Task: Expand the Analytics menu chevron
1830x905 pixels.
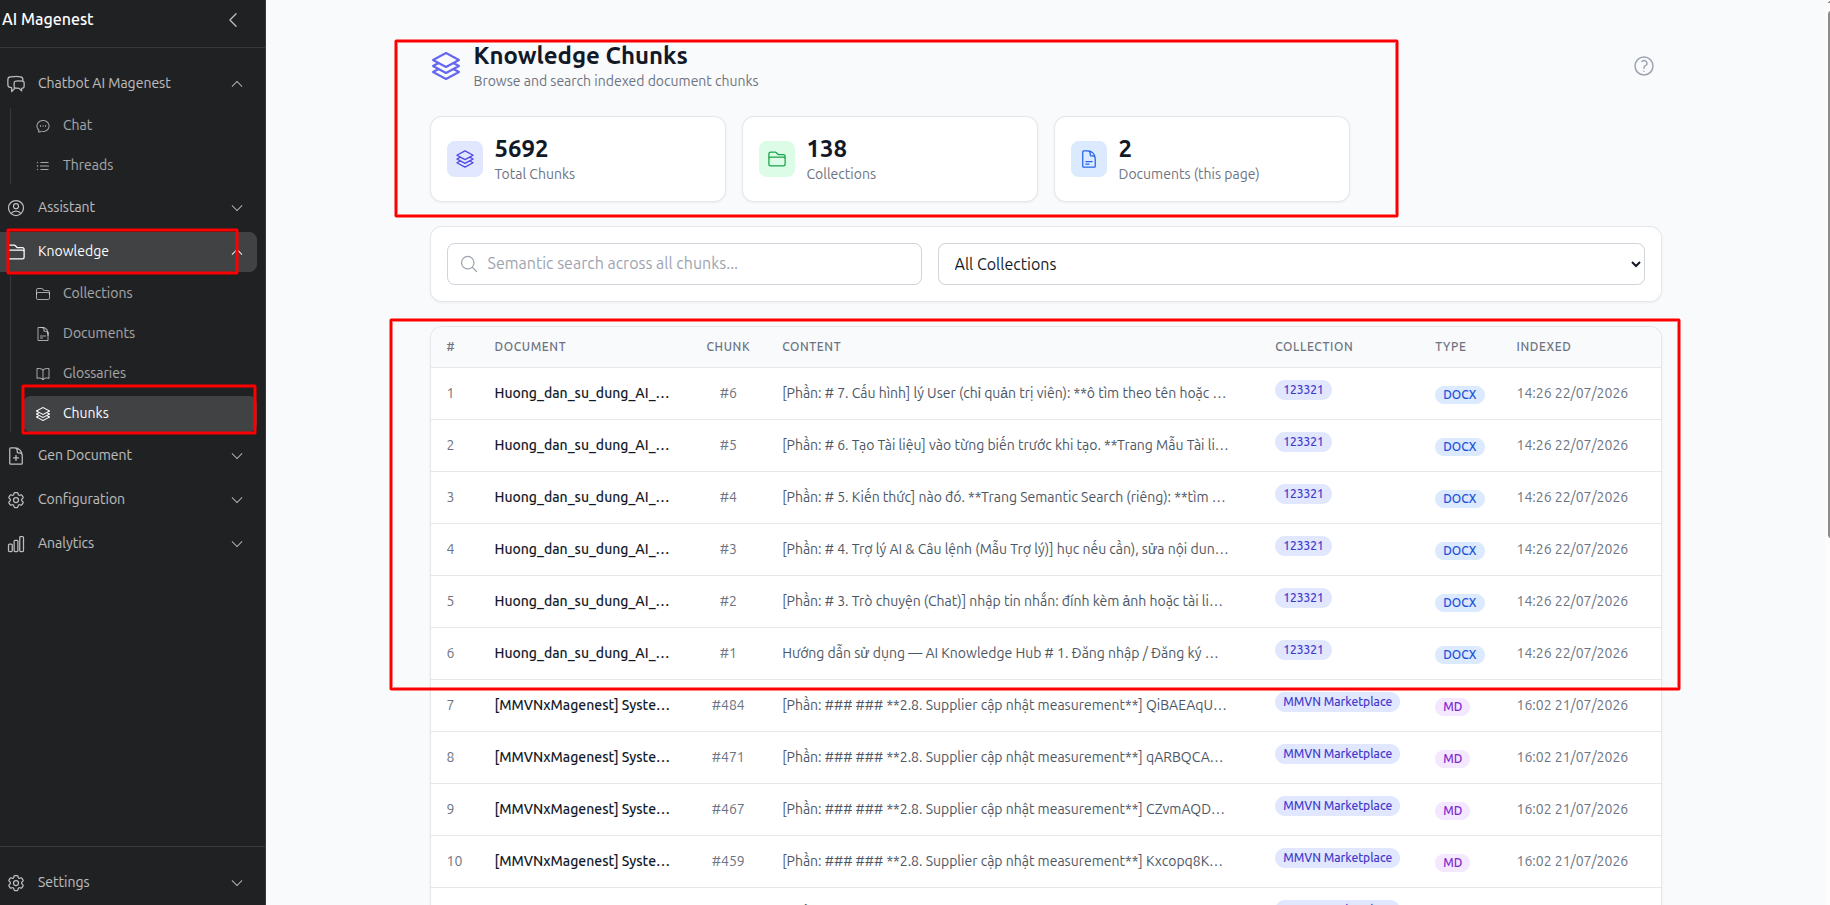Action: 237,544
